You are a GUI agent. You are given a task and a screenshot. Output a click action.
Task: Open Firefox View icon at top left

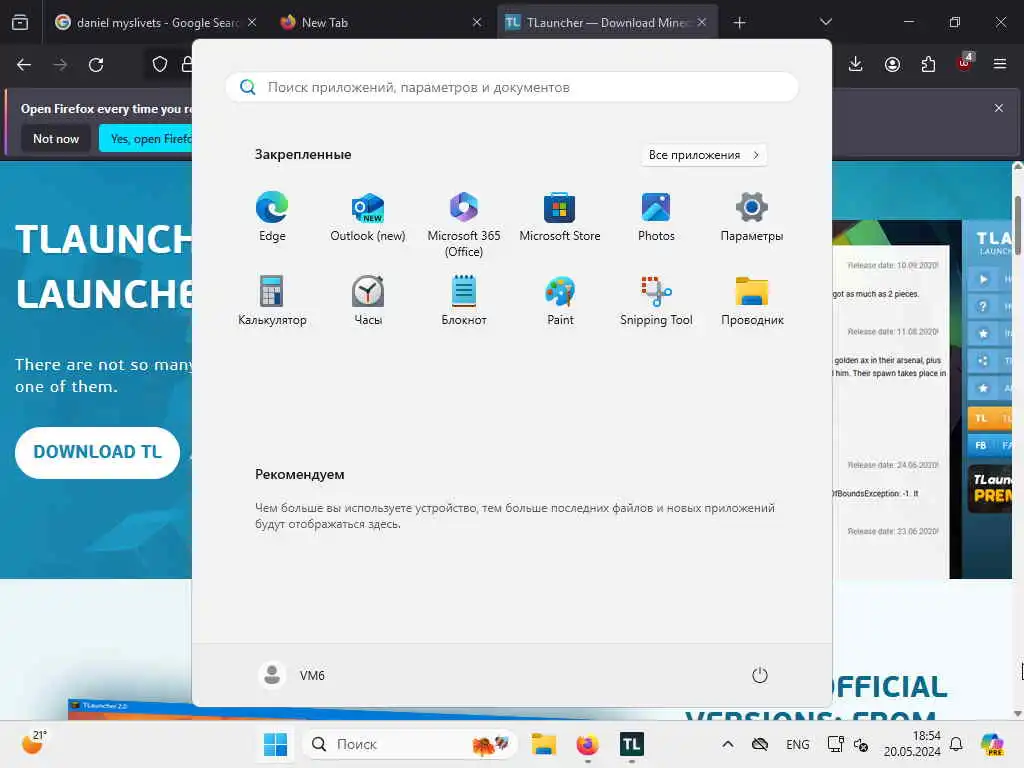coord(20,22)
